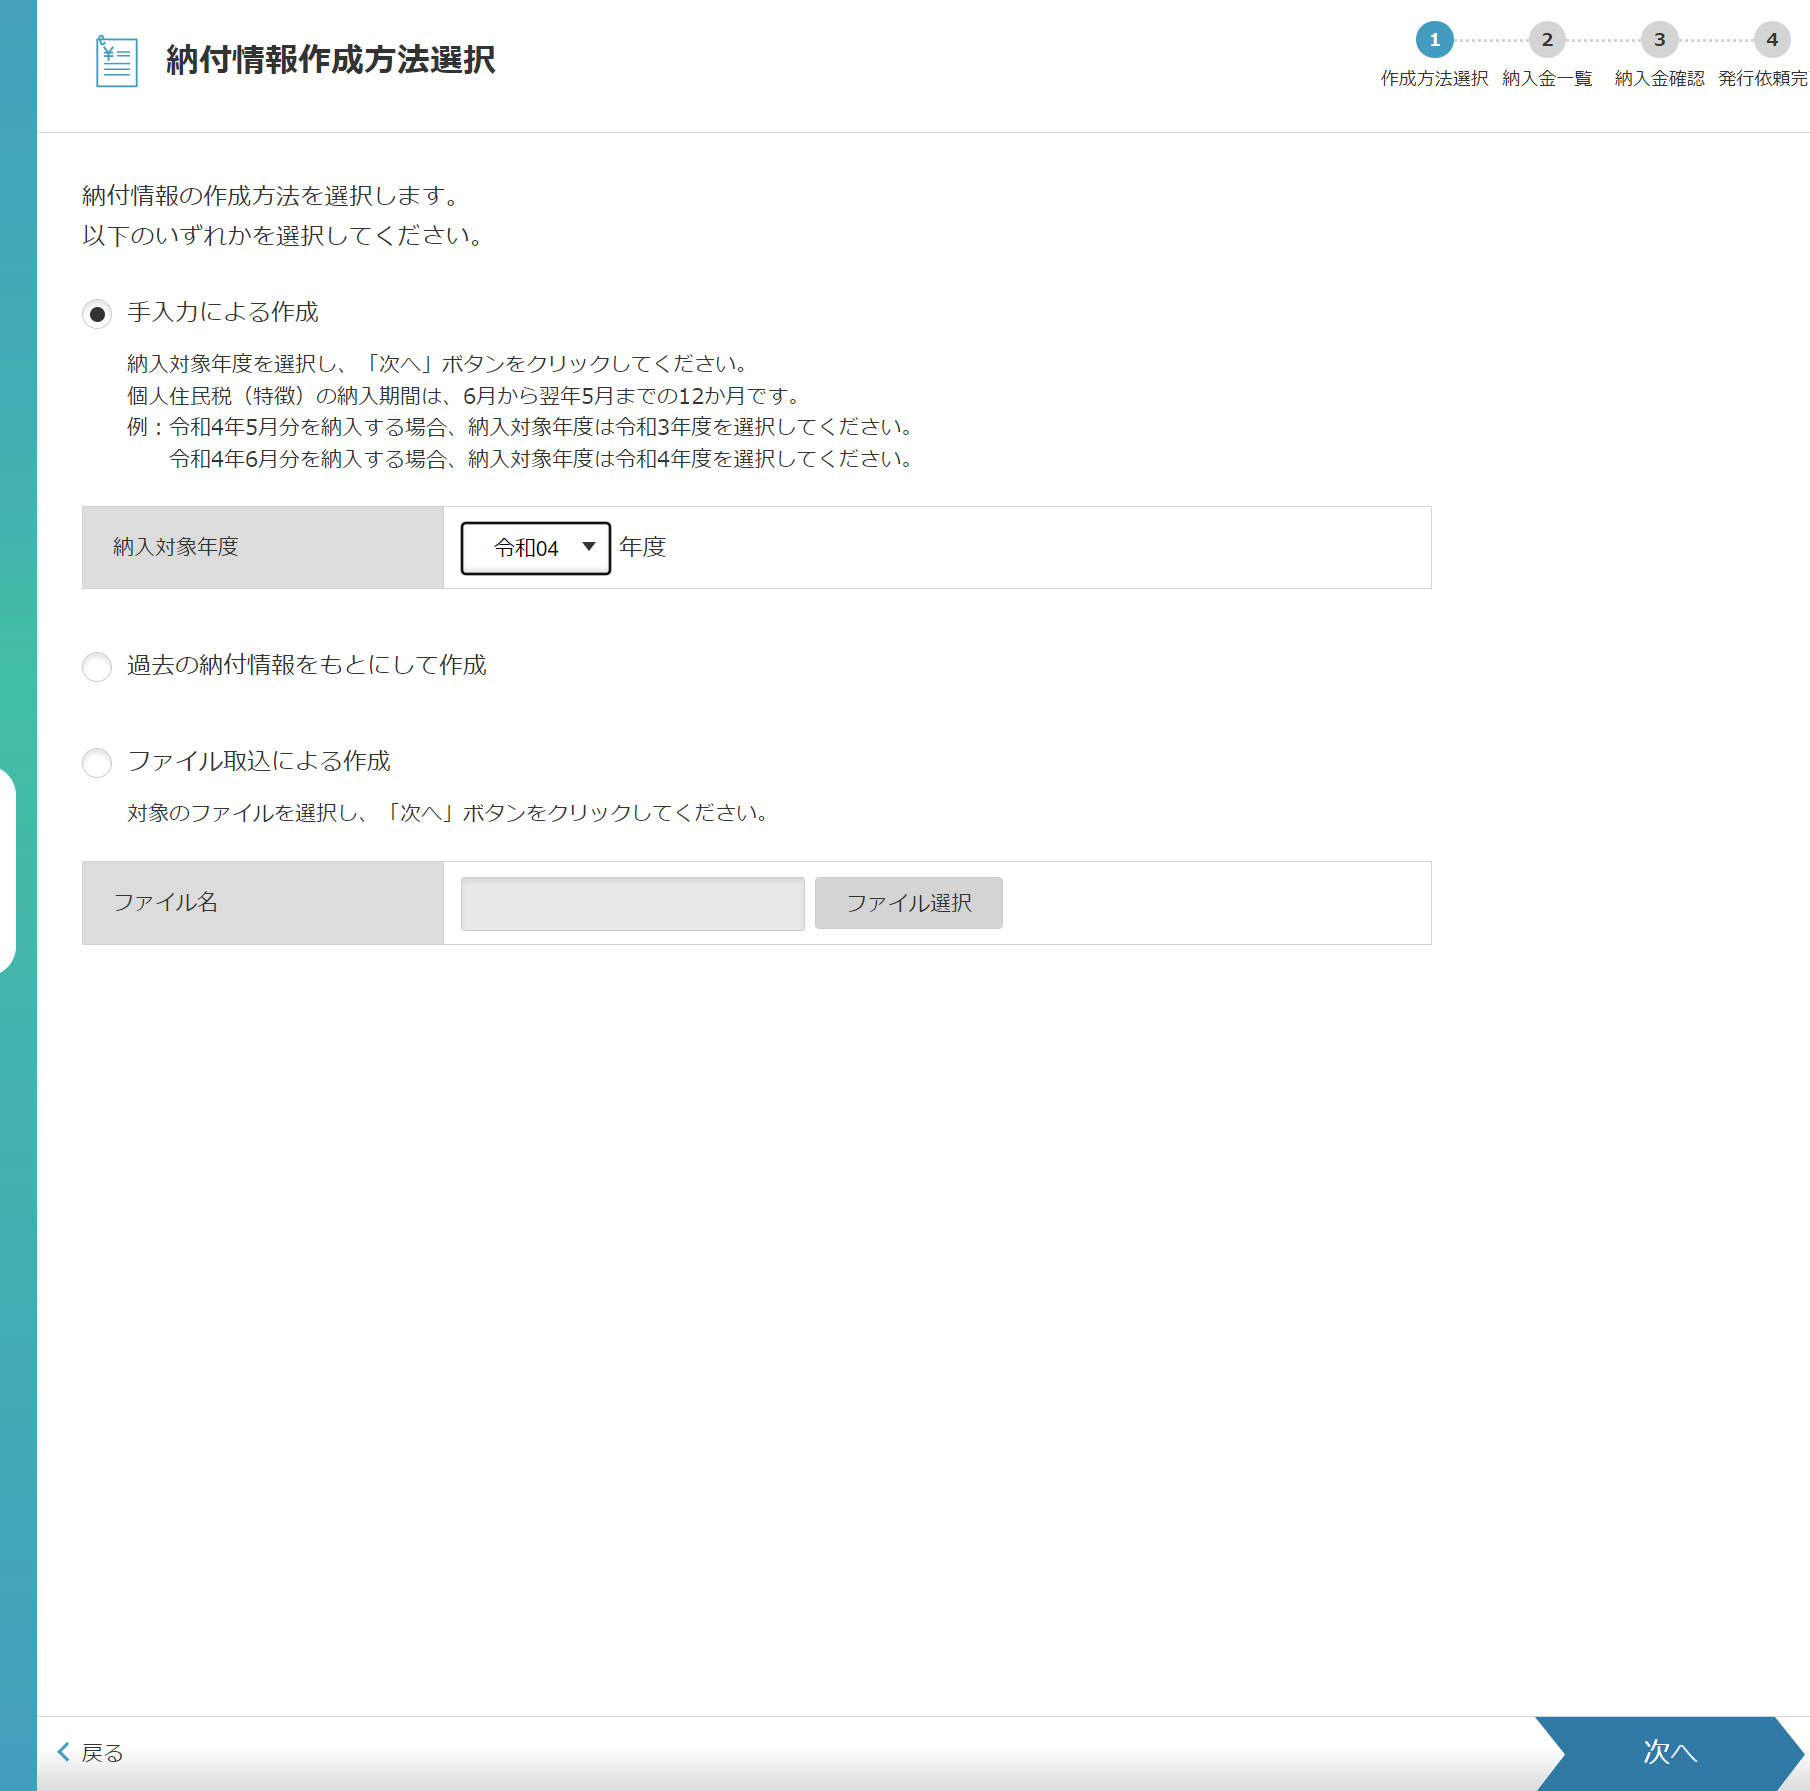Image resolution: width=1810 pixels, height=1791 pixels.
Task: Proceed with the 次へ button
Action: [1669, 1752]
